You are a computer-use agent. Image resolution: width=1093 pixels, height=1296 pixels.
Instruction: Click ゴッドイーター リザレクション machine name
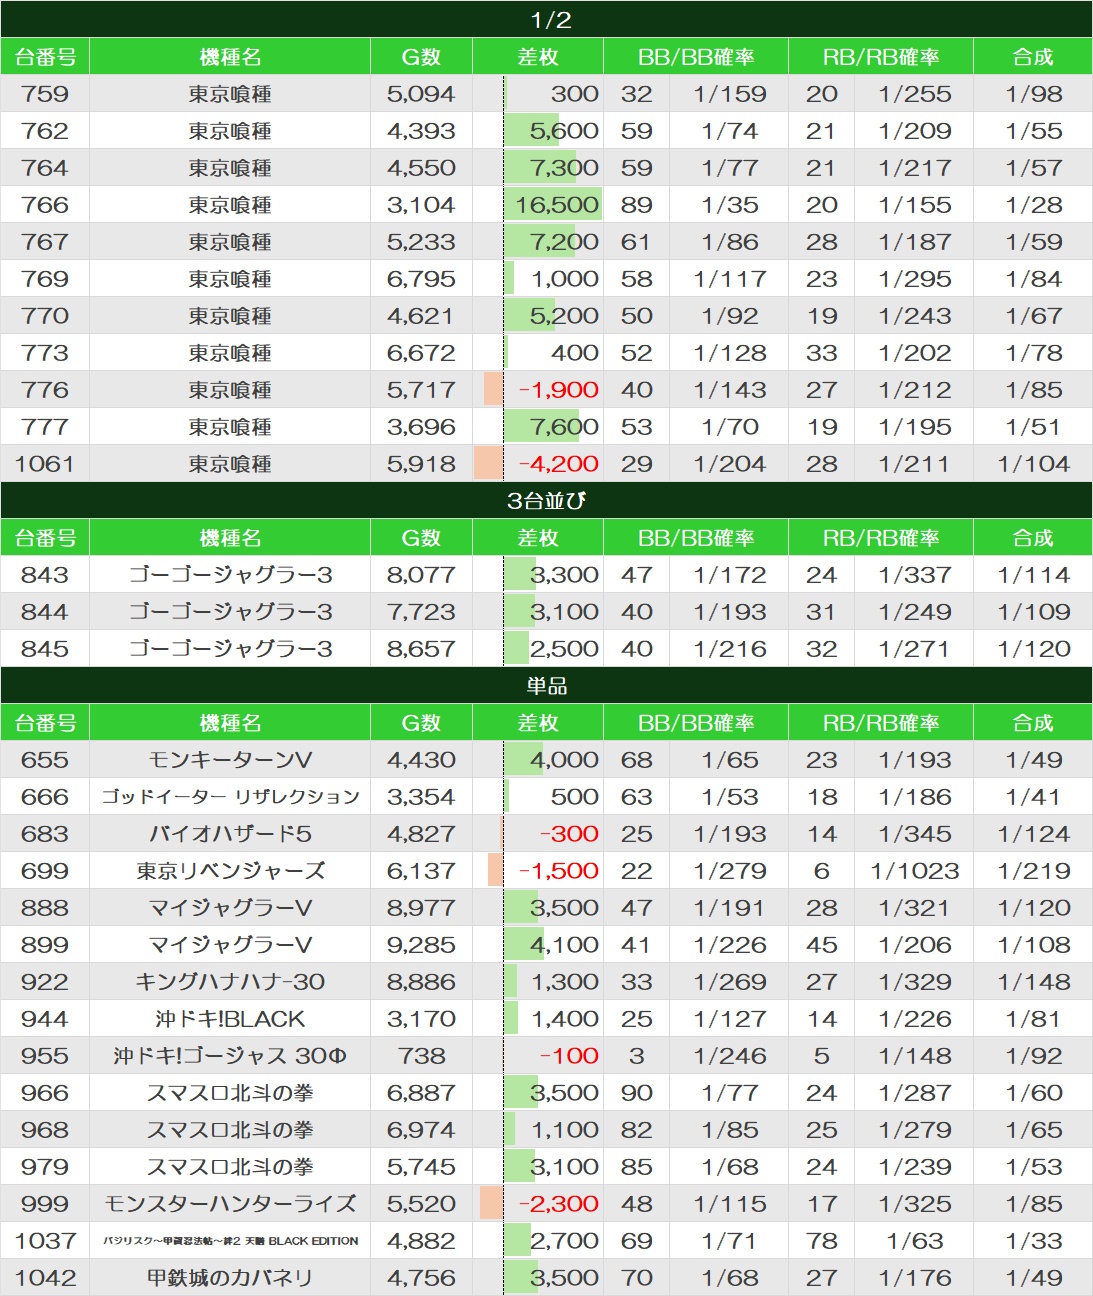[230, 797]
